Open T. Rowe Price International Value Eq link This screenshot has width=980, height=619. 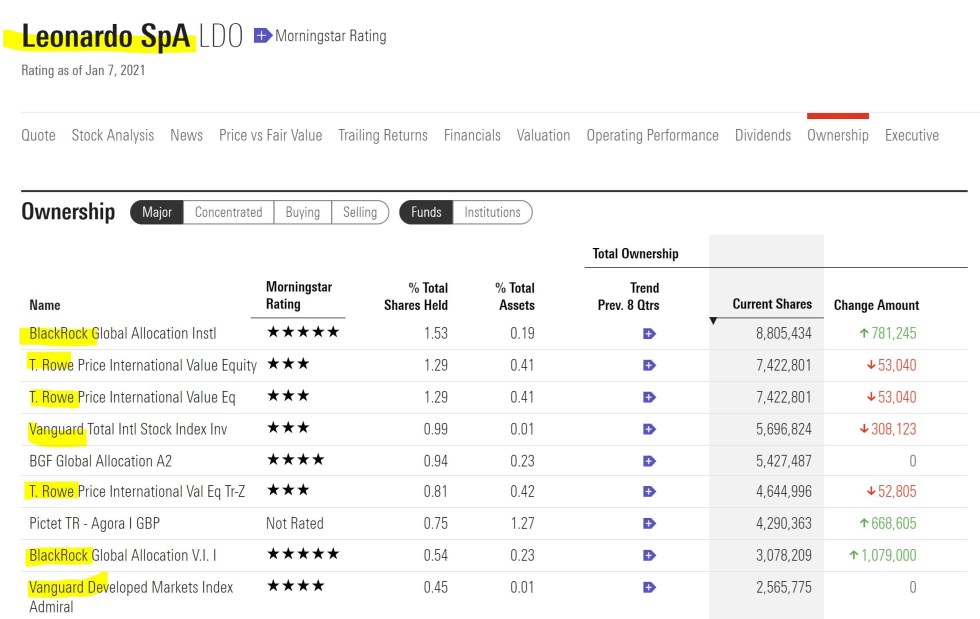[x=132, y=397]
